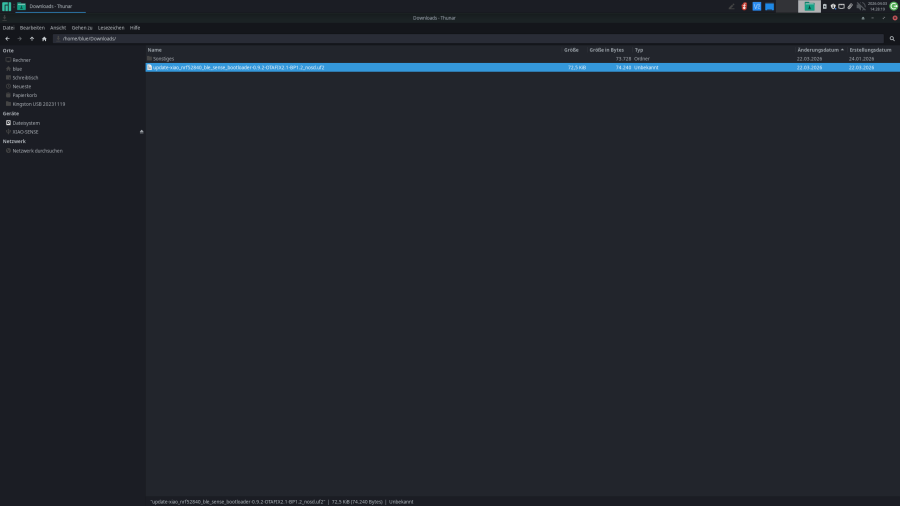This screenshot has height=506, width=900.
Task: Go back using the back arrow
Action: pyautogui.click(x=7, y=39)
